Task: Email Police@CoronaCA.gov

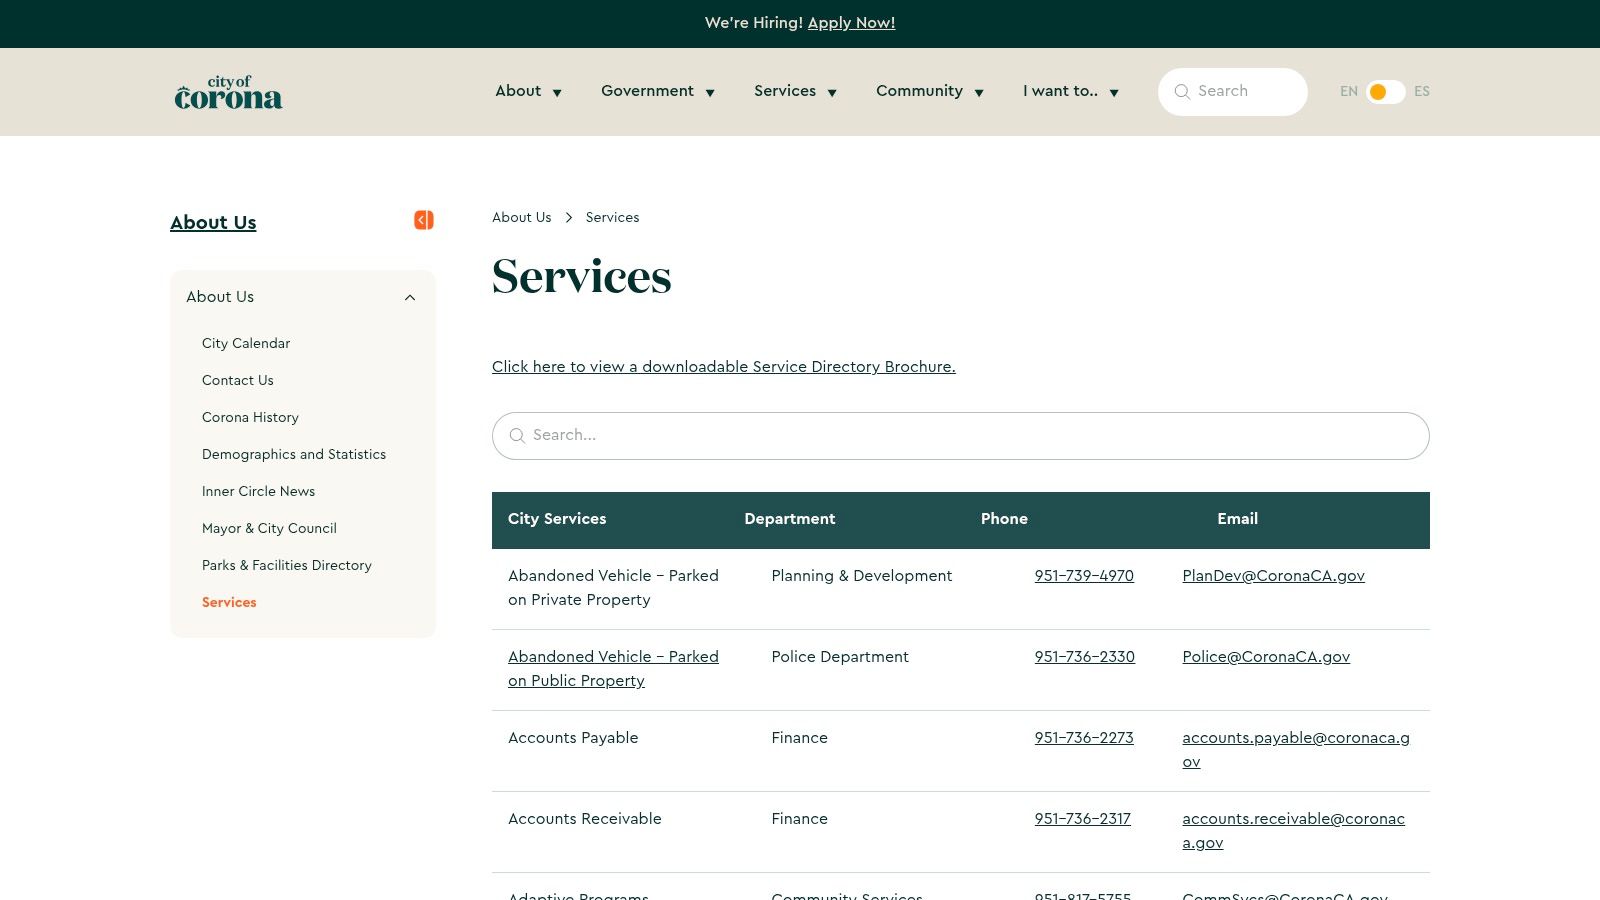Action: [x=1266, y=657]
